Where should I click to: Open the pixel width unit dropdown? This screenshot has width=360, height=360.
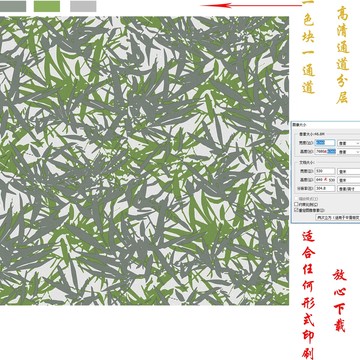349,143
